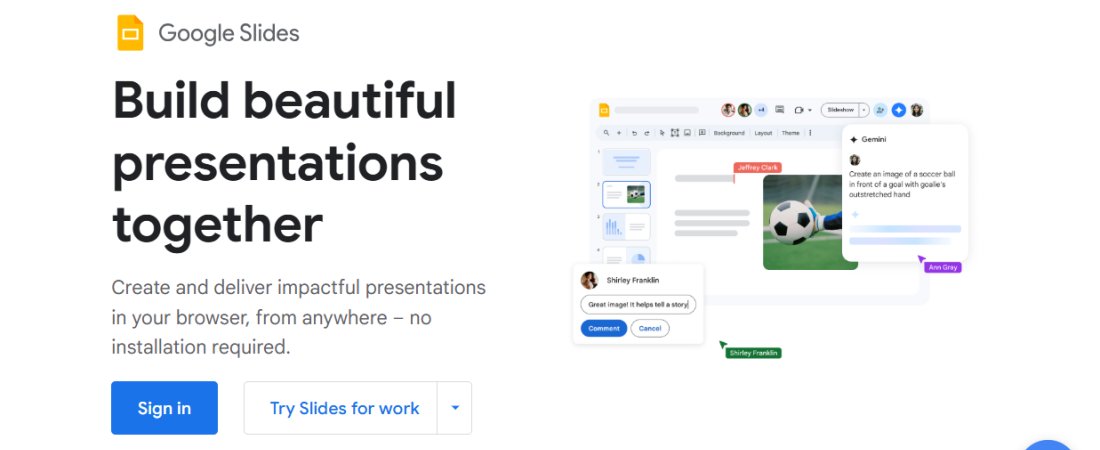
Task: Click Theme in the illustrated toolbar
Action: click(791, 133)
